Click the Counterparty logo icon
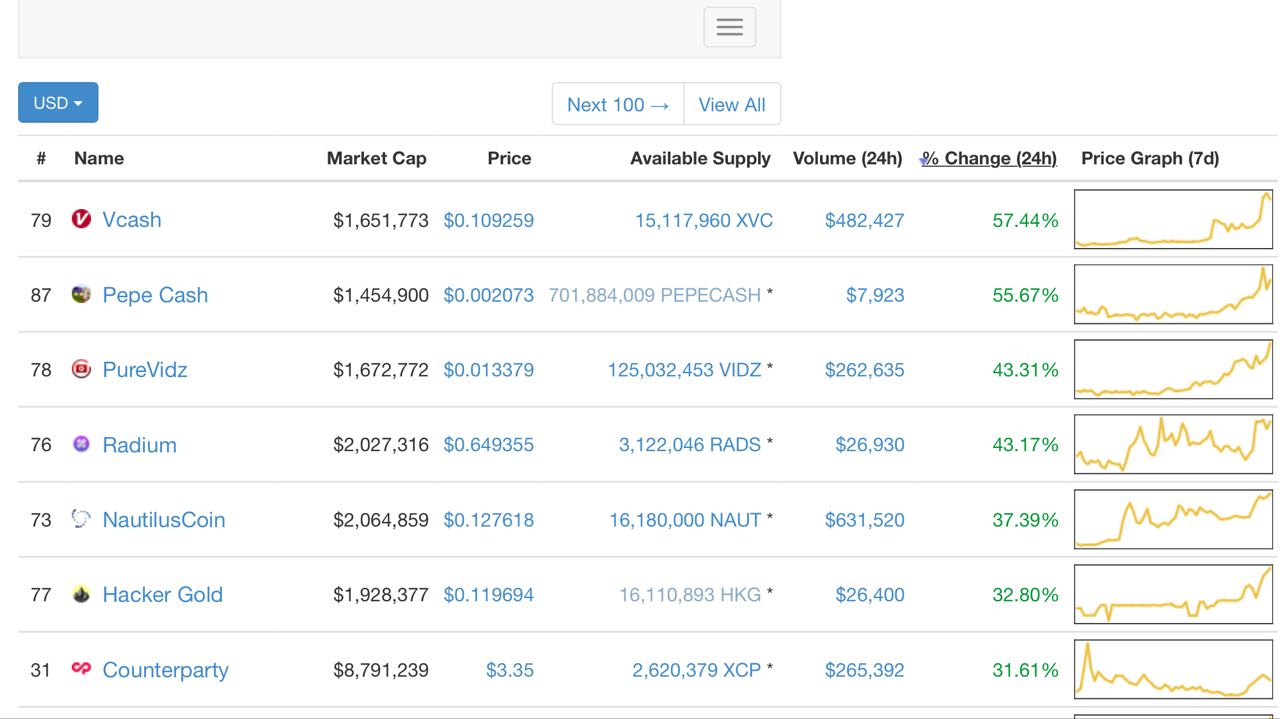Image resolution: width=1280 pixels, height=719 pixels. pyautogui.click(x=82, y=668)
